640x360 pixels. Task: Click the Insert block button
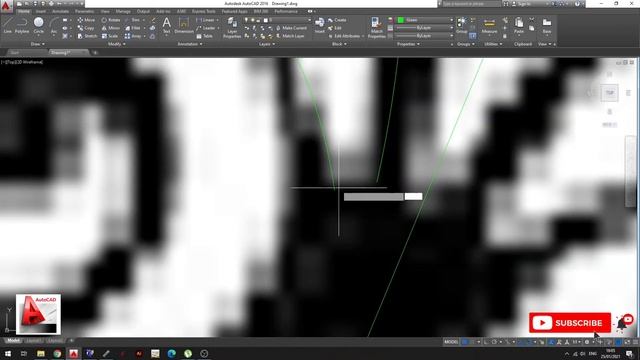pyautogui.click(x=320, y=24)
